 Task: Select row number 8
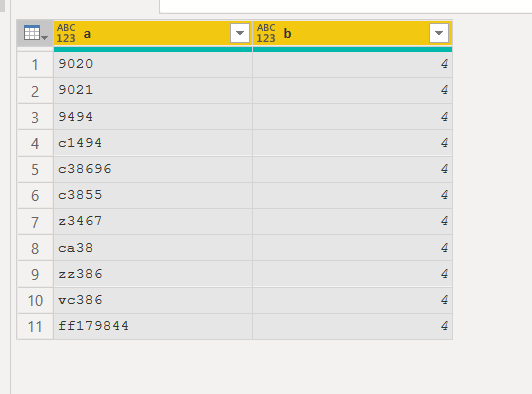point(35,248)
